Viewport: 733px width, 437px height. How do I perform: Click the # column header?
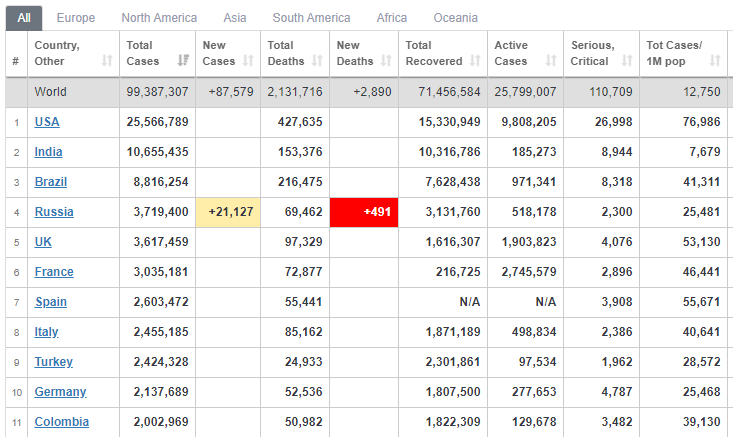point(16,54)
